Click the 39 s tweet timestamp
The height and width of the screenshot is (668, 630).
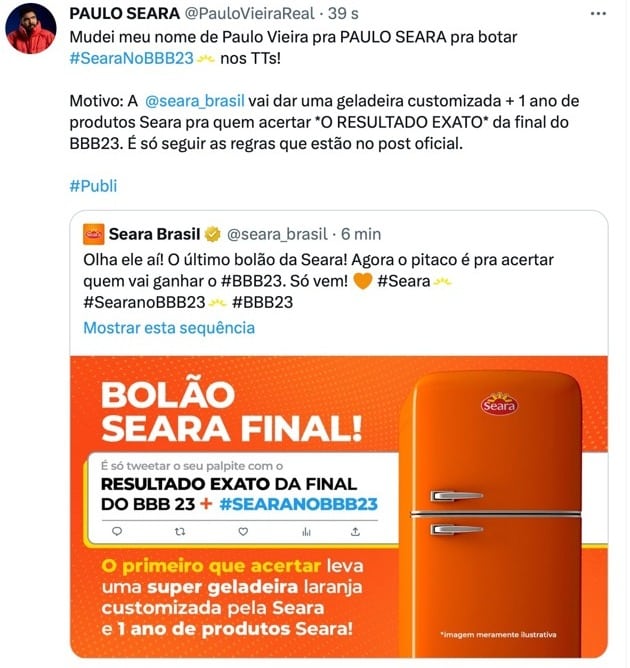[343, 14]
